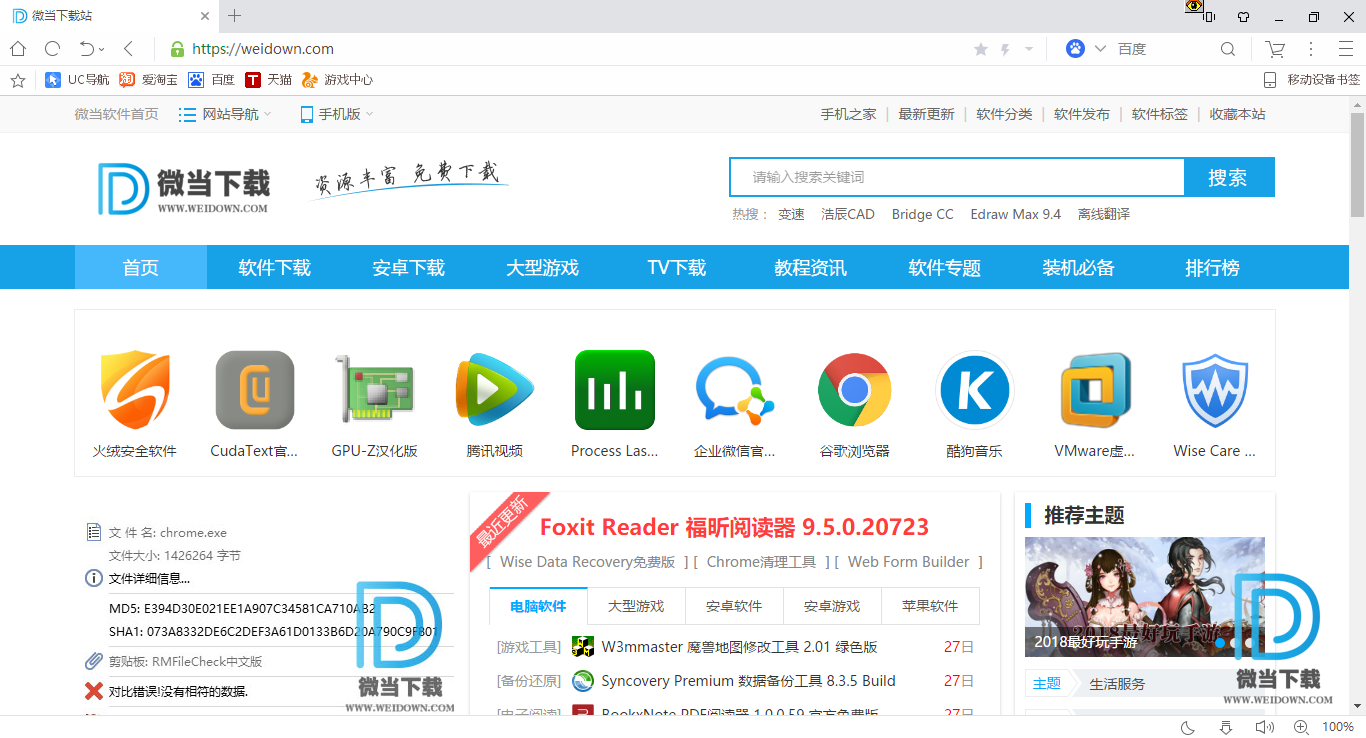This screenshot has width=1366, height=738.
Task: Open GPU-Z汉化版 icon
Action: point(374,390)
